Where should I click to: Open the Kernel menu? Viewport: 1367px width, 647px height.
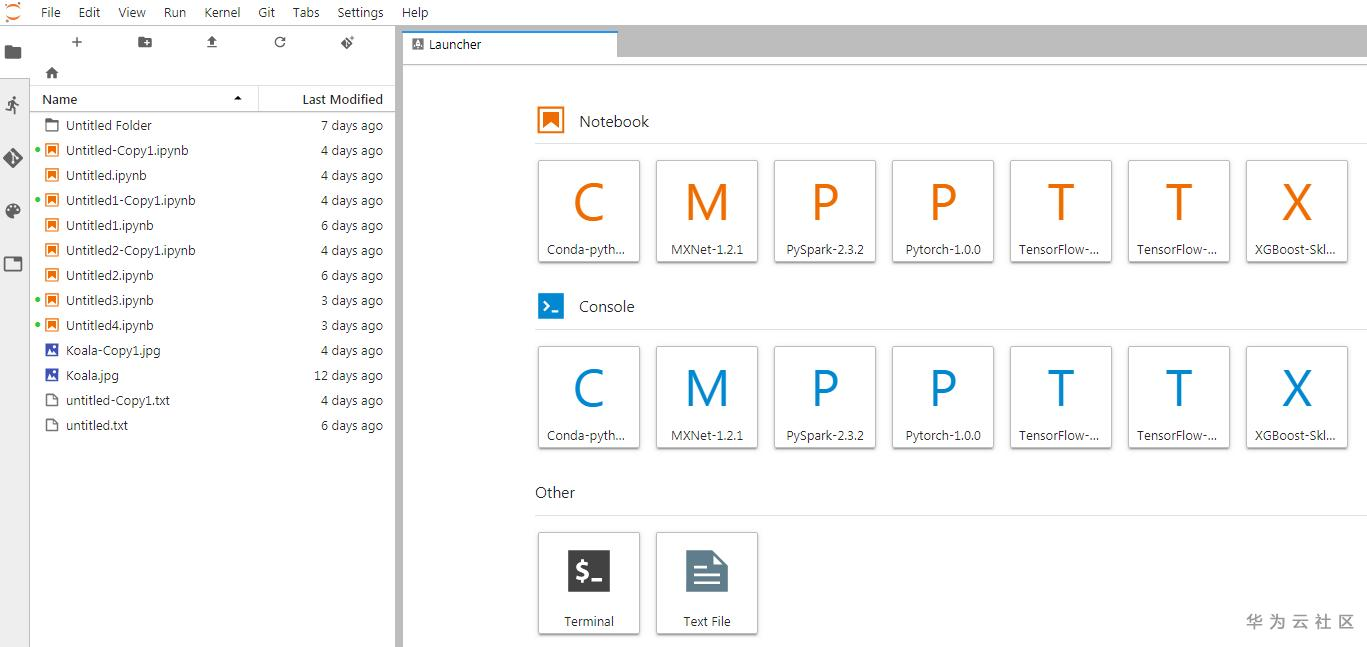(x=222, y=12)
